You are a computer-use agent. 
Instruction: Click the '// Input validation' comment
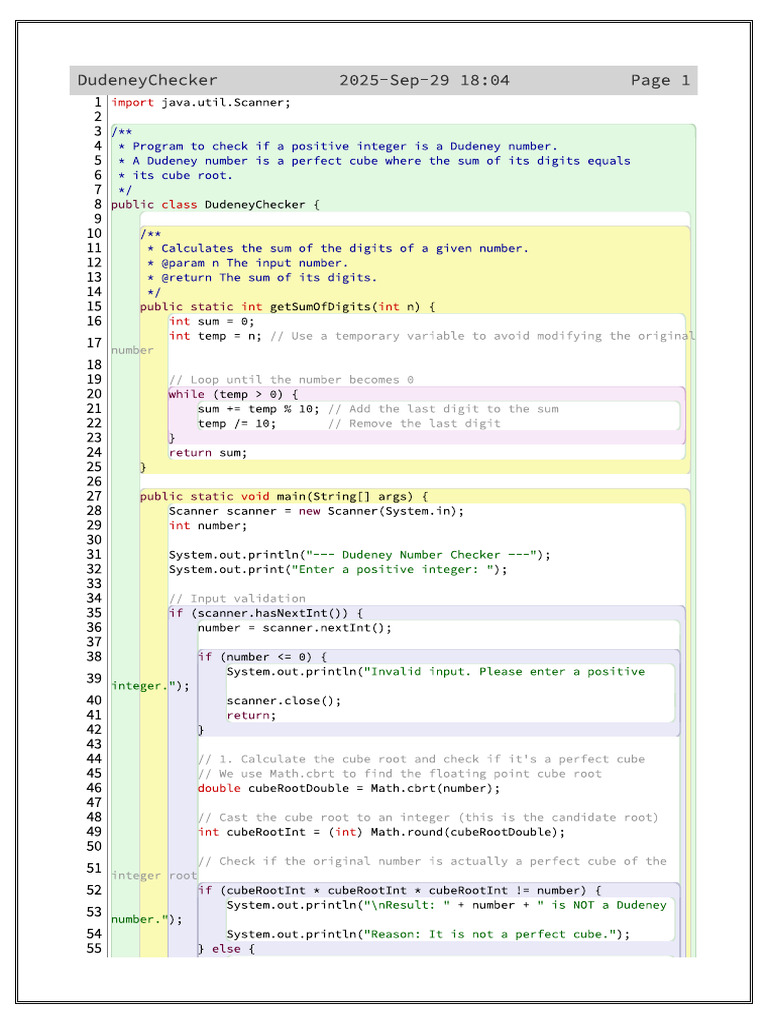(x=237, y=598)
